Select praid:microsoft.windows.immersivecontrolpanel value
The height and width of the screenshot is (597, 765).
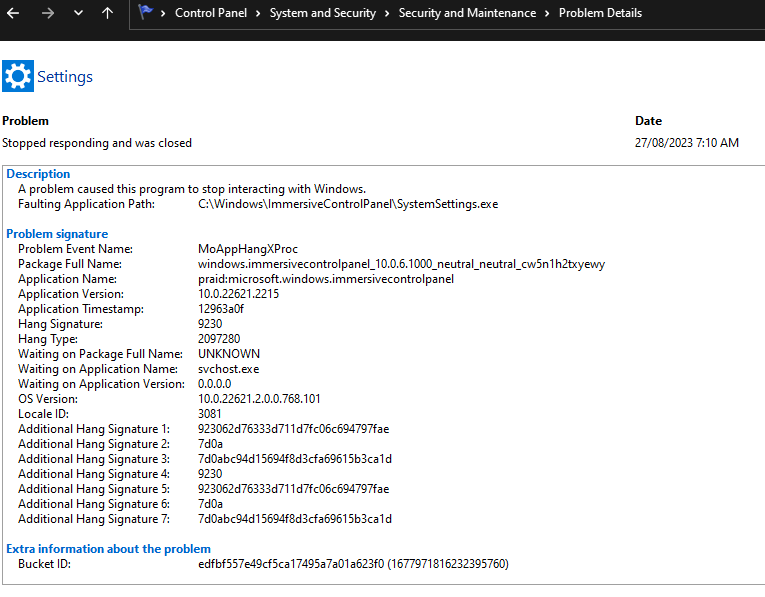coord(326,279)
